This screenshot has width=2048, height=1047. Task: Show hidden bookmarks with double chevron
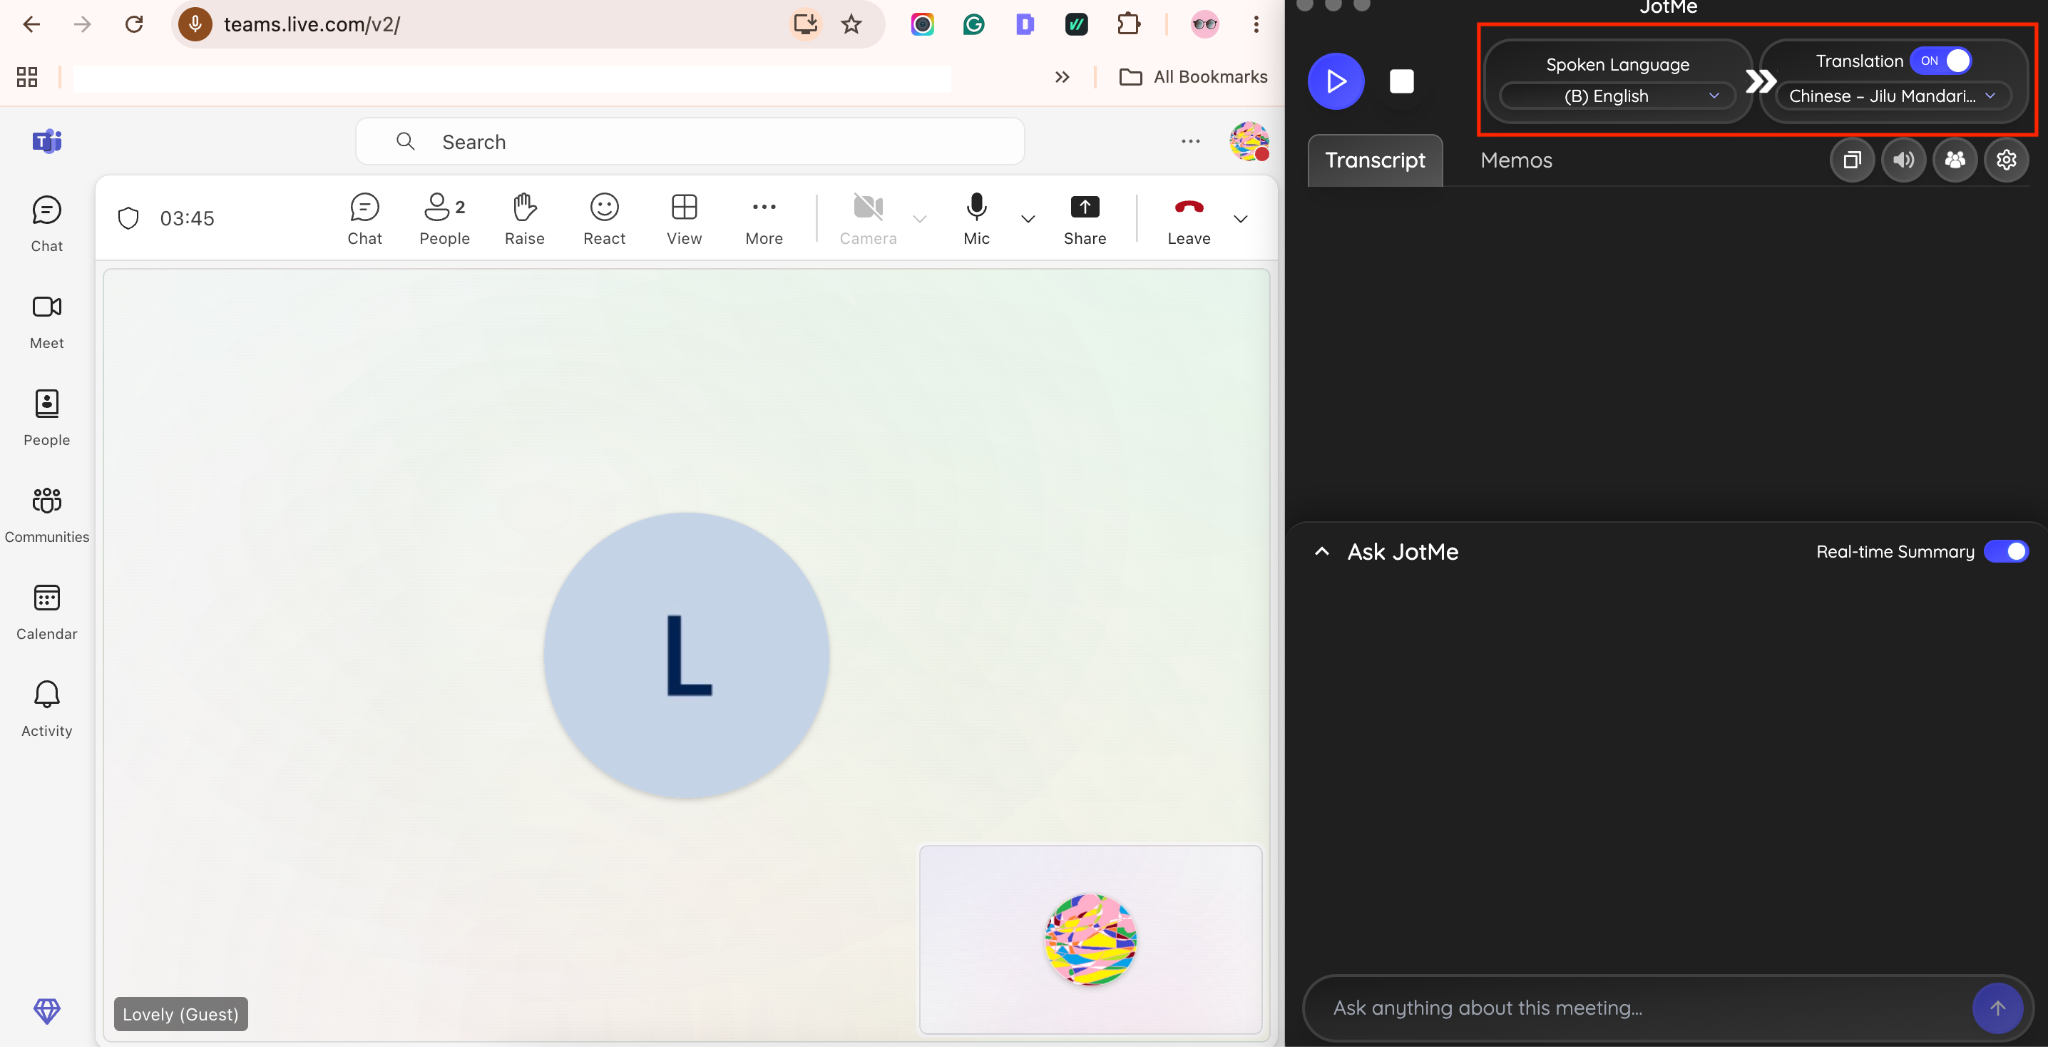coord(1062,77)
